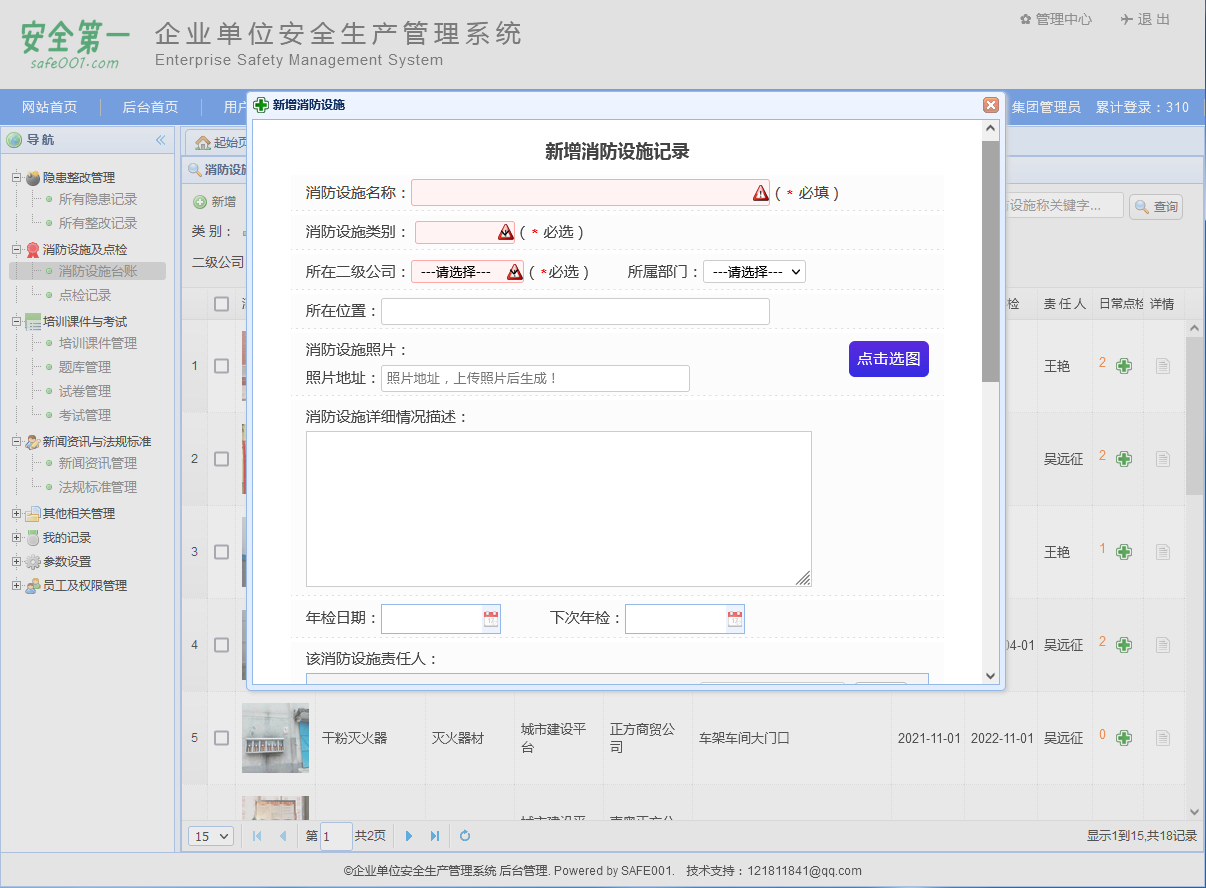Viewport: 1206px width, 888px height.
Task: Check the row 1 checkbox
Action: click(x=222, y=366)
